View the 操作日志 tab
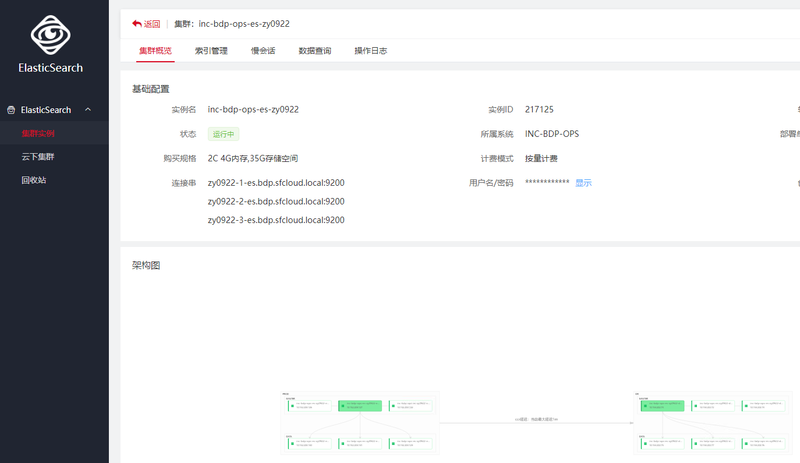Viewport: 800px width, 463px height. [370, 50]
